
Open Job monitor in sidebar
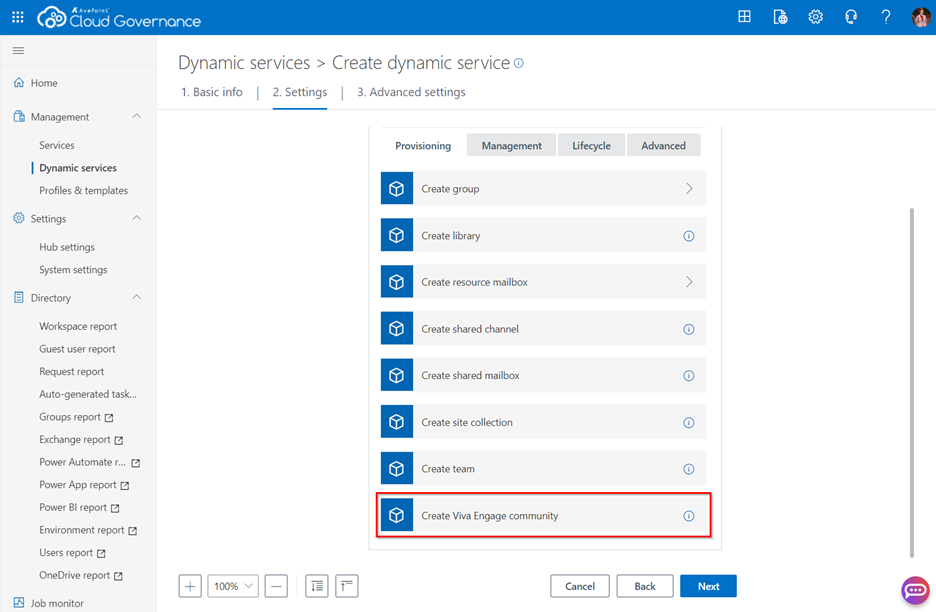pos(57,603)
